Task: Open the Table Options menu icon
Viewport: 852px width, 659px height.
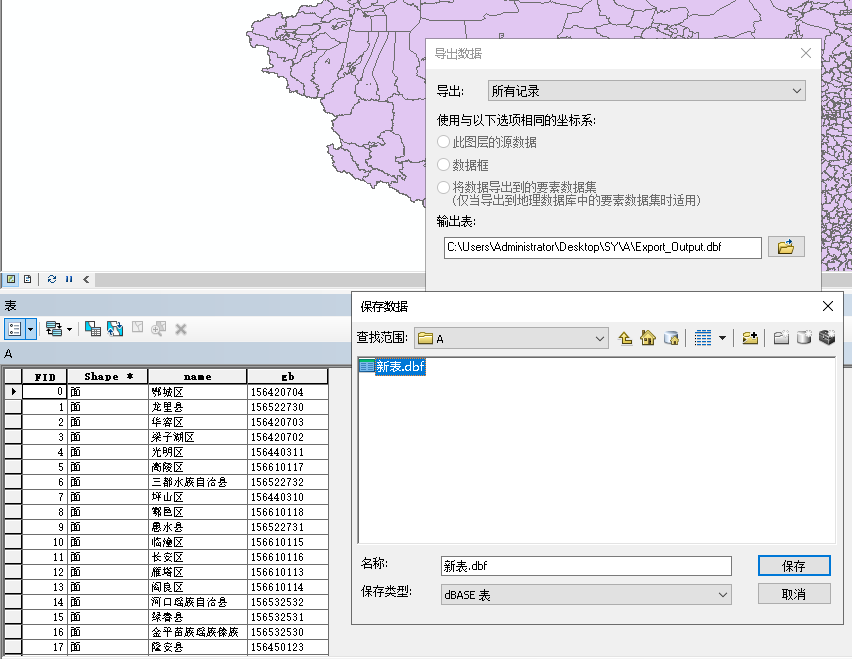Action: pyautogui.click(x=19, y=328)
